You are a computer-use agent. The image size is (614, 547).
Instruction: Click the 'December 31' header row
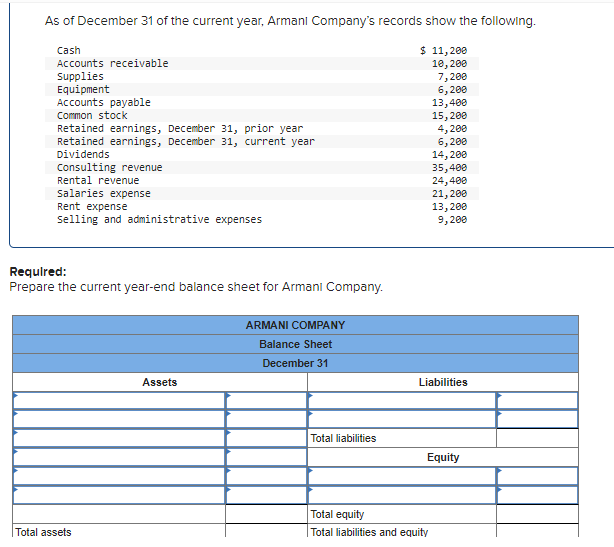click(295, 363)
